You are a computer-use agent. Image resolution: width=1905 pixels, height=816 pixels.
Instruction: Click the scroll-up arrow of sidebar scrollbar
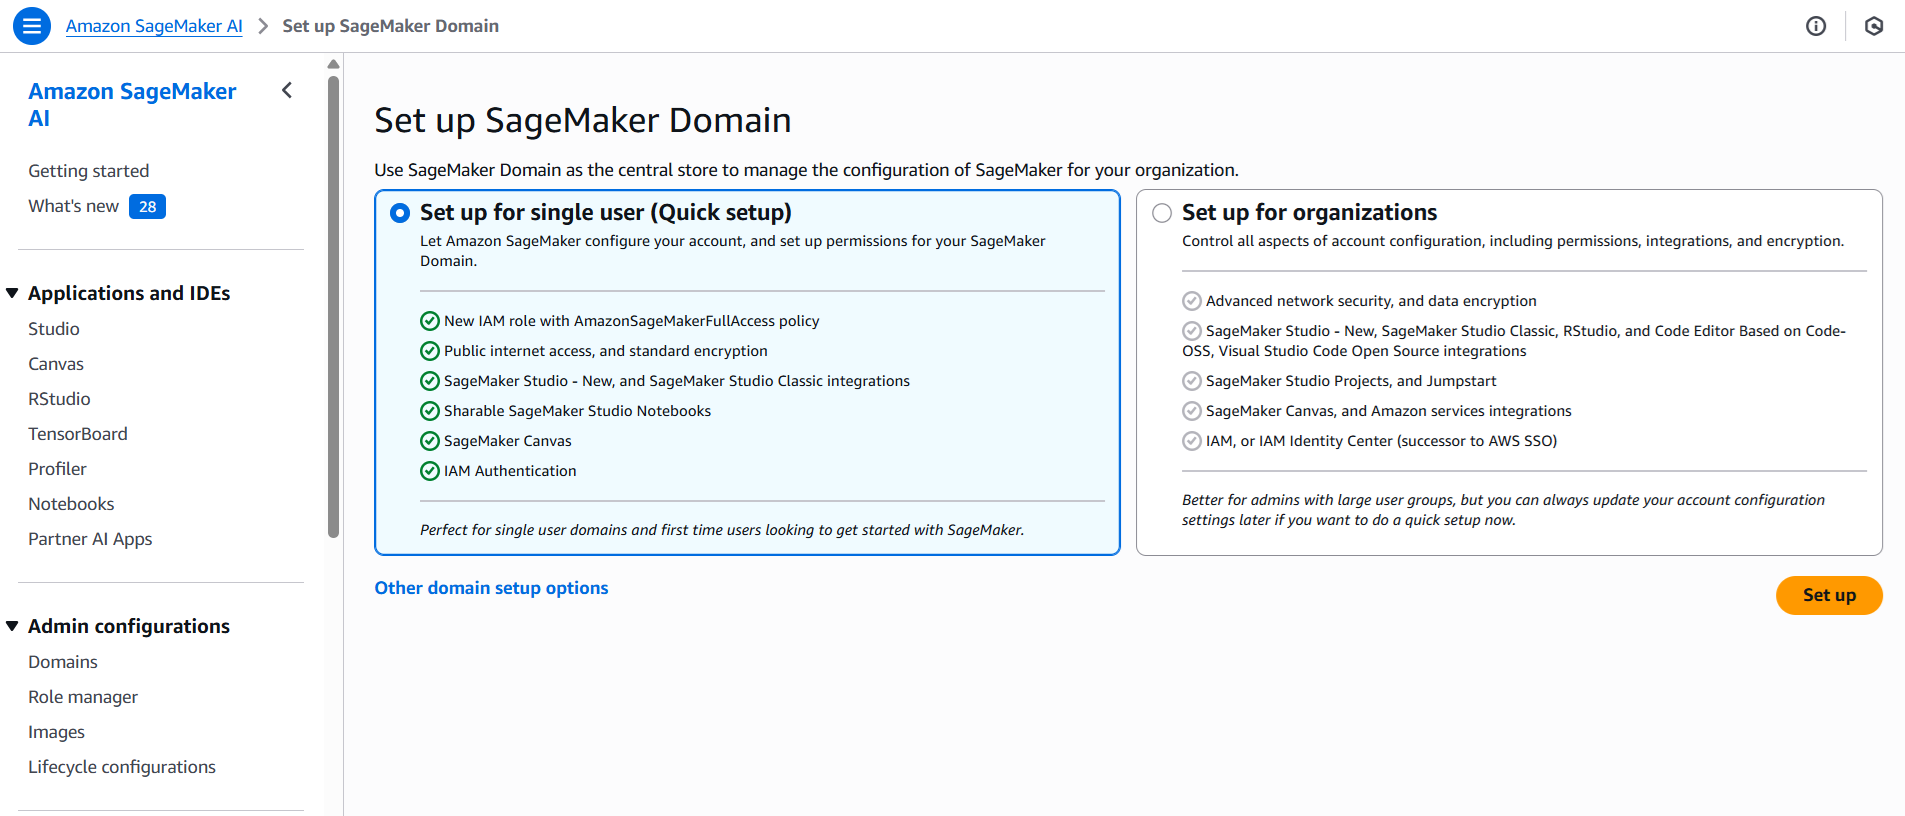click(334, 64)
